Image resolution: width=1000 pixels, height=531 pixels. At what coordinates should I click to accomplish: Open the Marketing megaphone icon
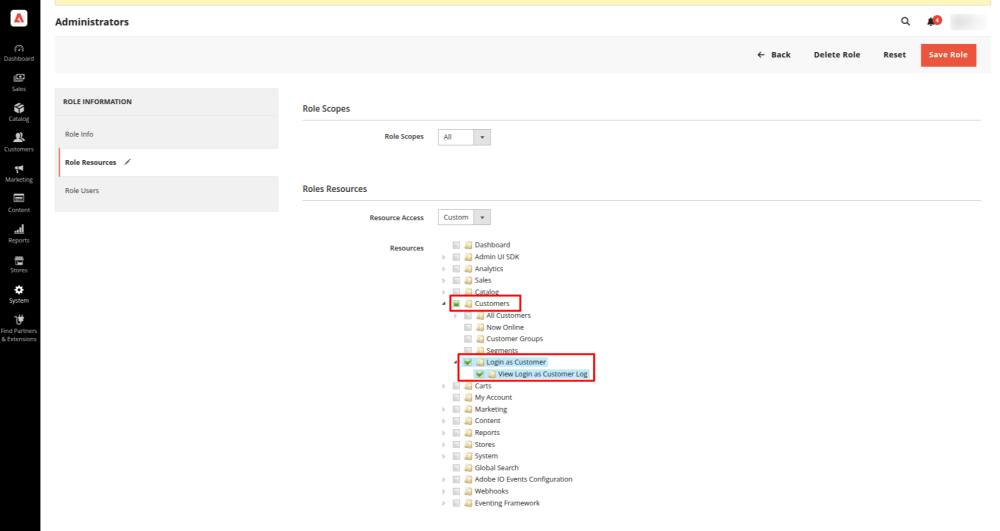(20, 170)
